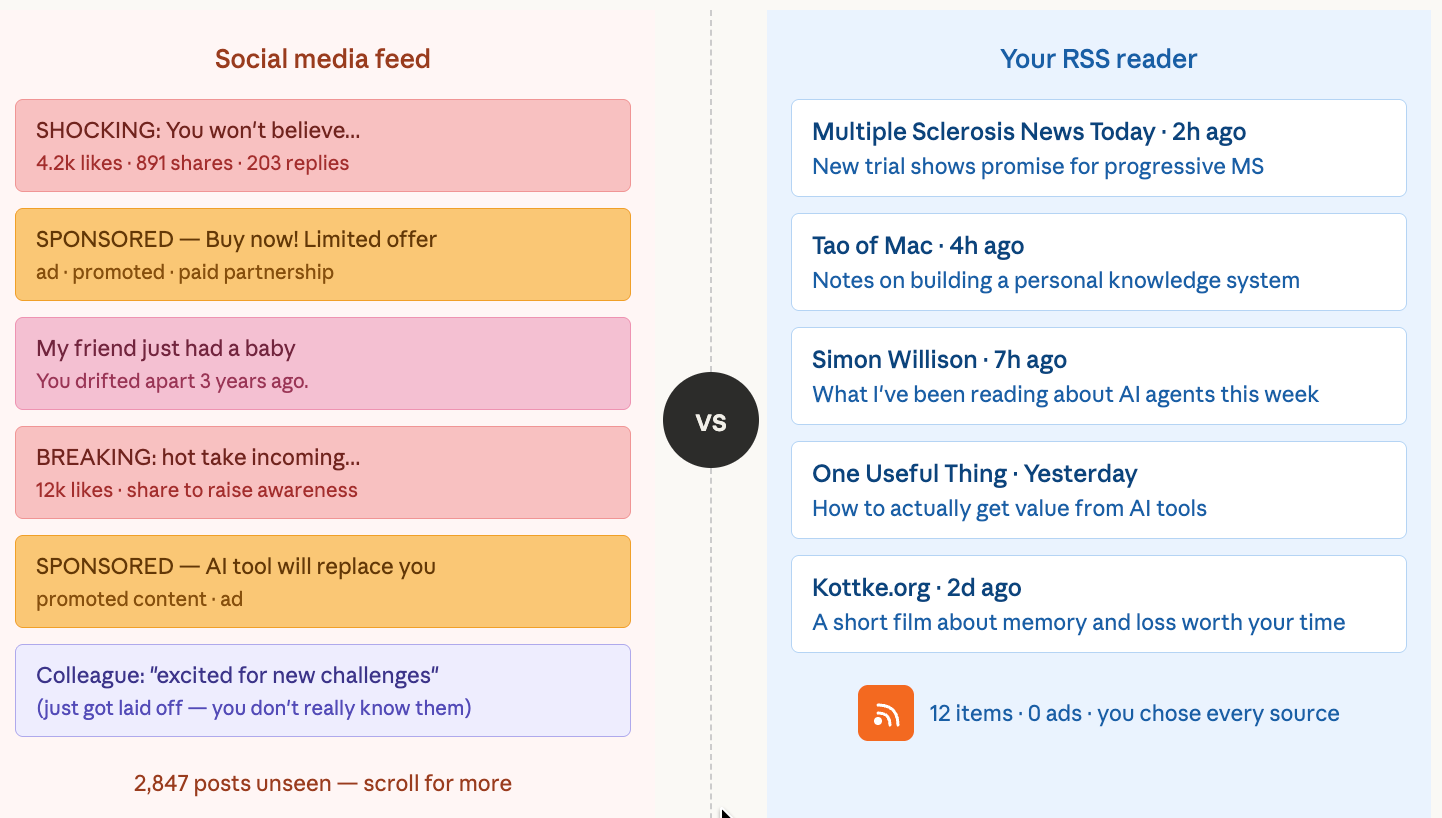The image size is (1442, 818).
Task: Click the Your RSS reader heading
Action: [x=1098, y=59]
